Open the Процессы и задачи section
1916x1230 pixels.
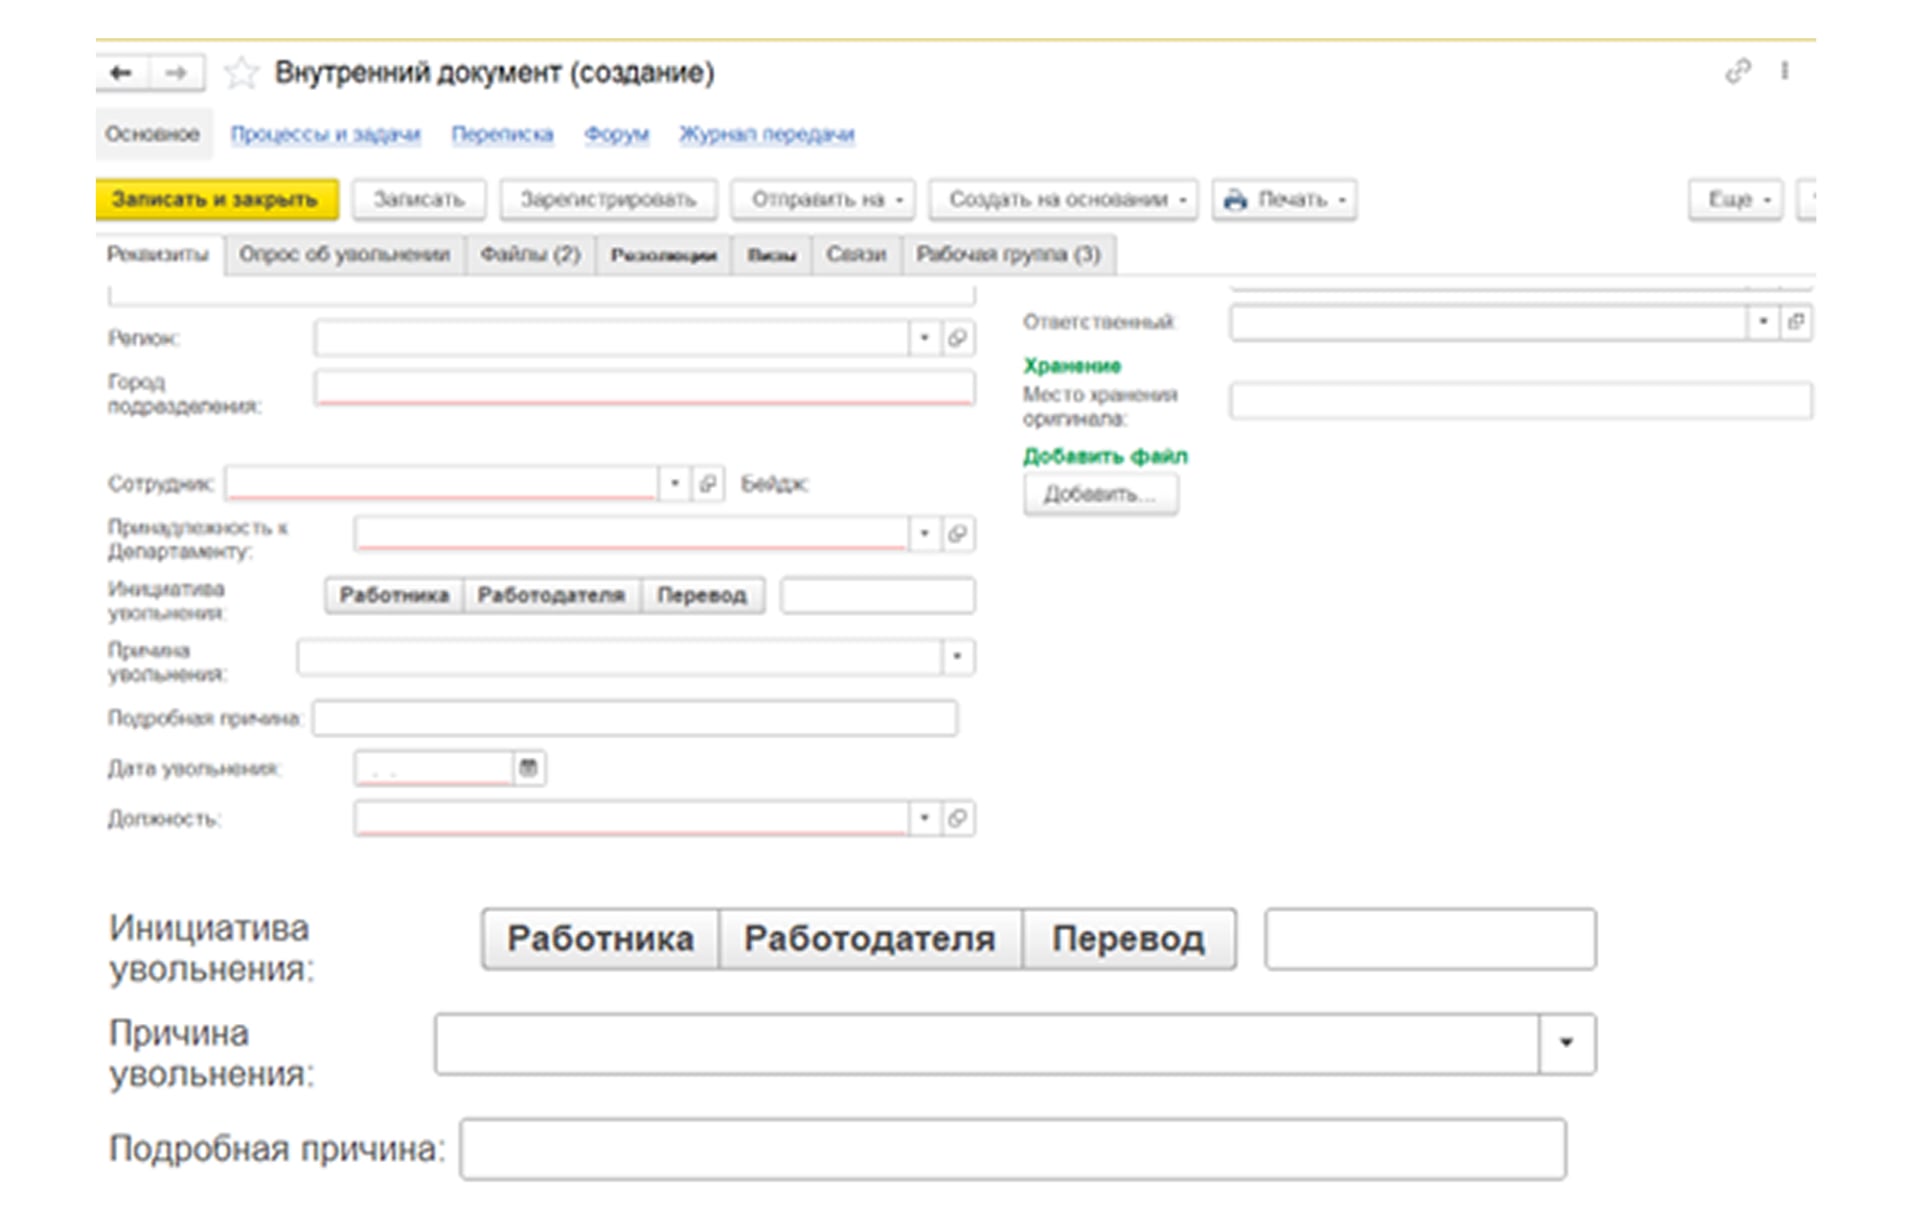[325, 133]
